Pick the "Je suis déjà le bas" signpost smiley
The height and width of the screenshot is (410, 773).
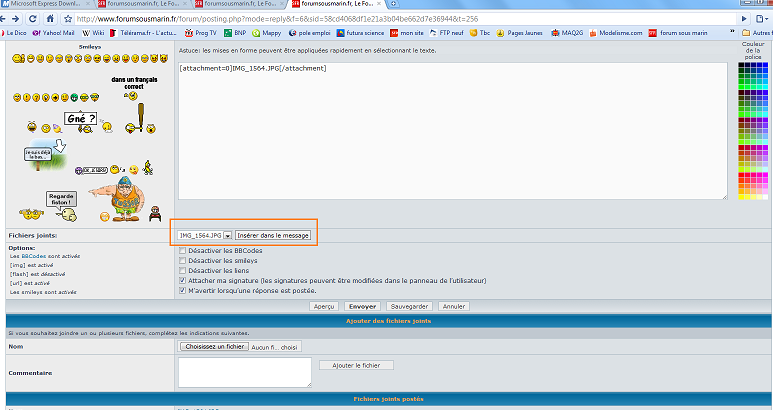[39, 155]
